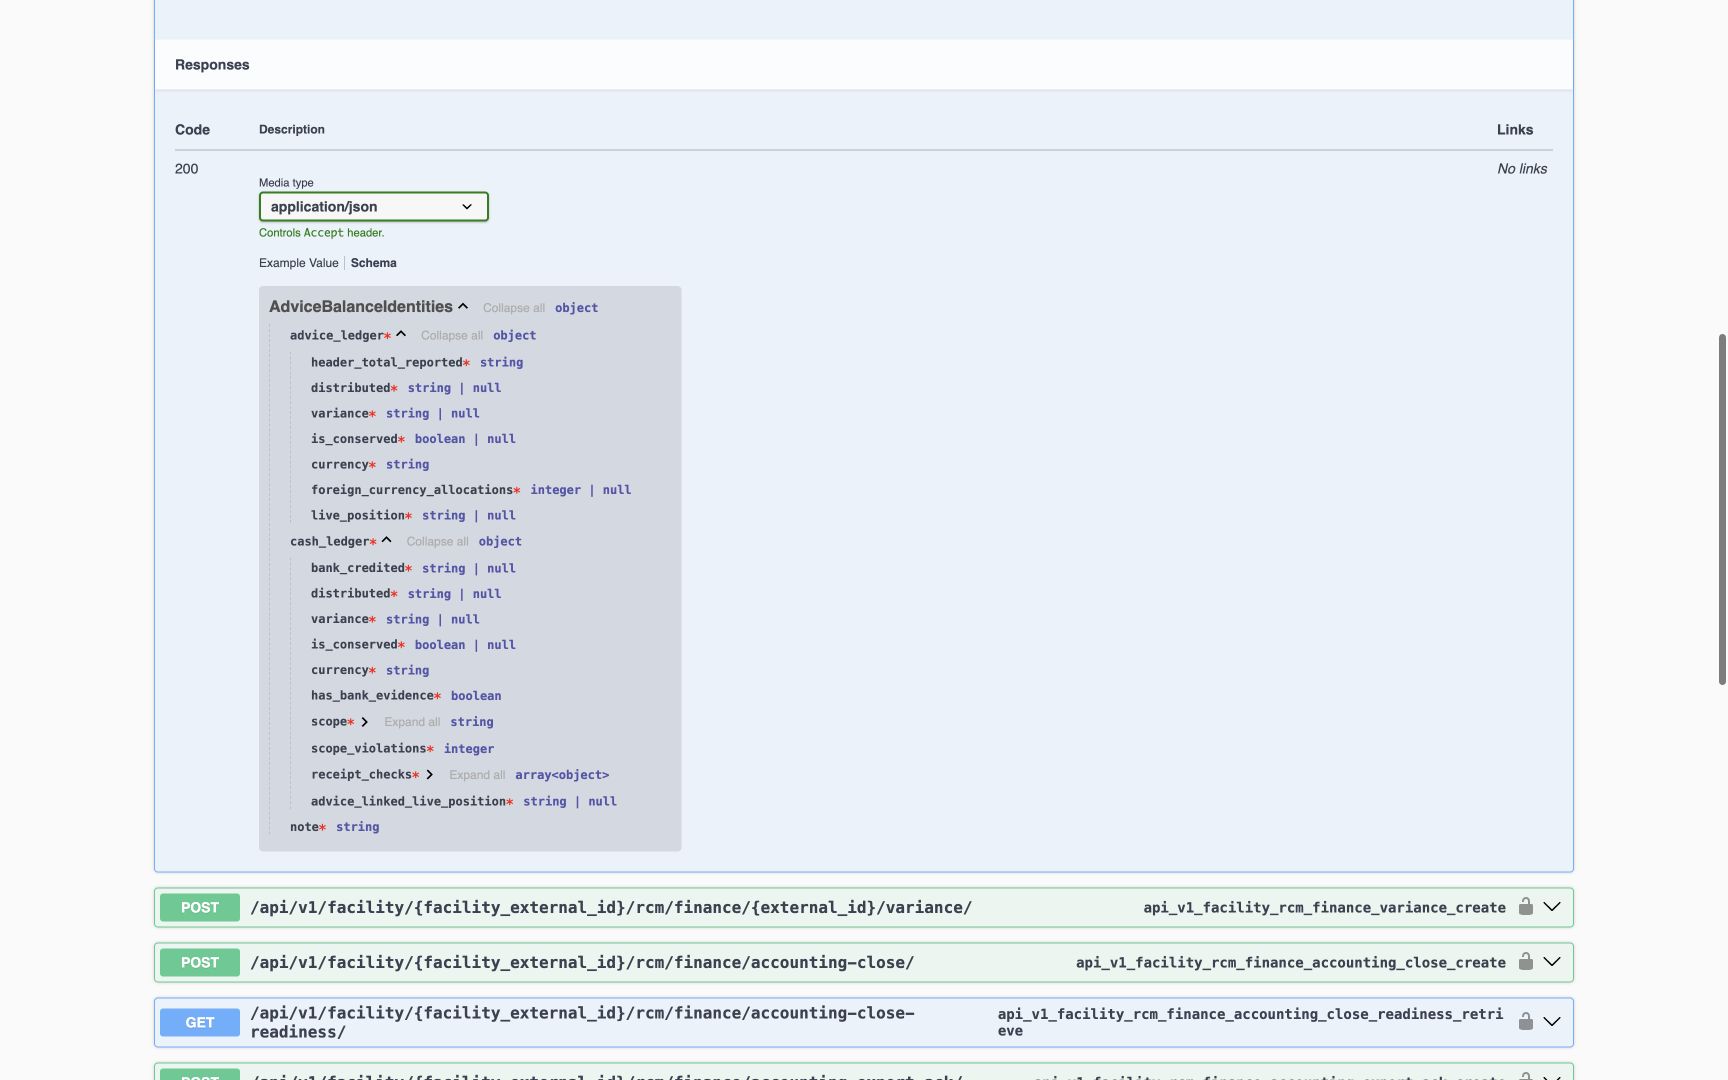Image resolution: width=1728 pixels, height=1080 pixels.
Task: Click Collapse all beside advice_ledger
Action: pos(452,336)
